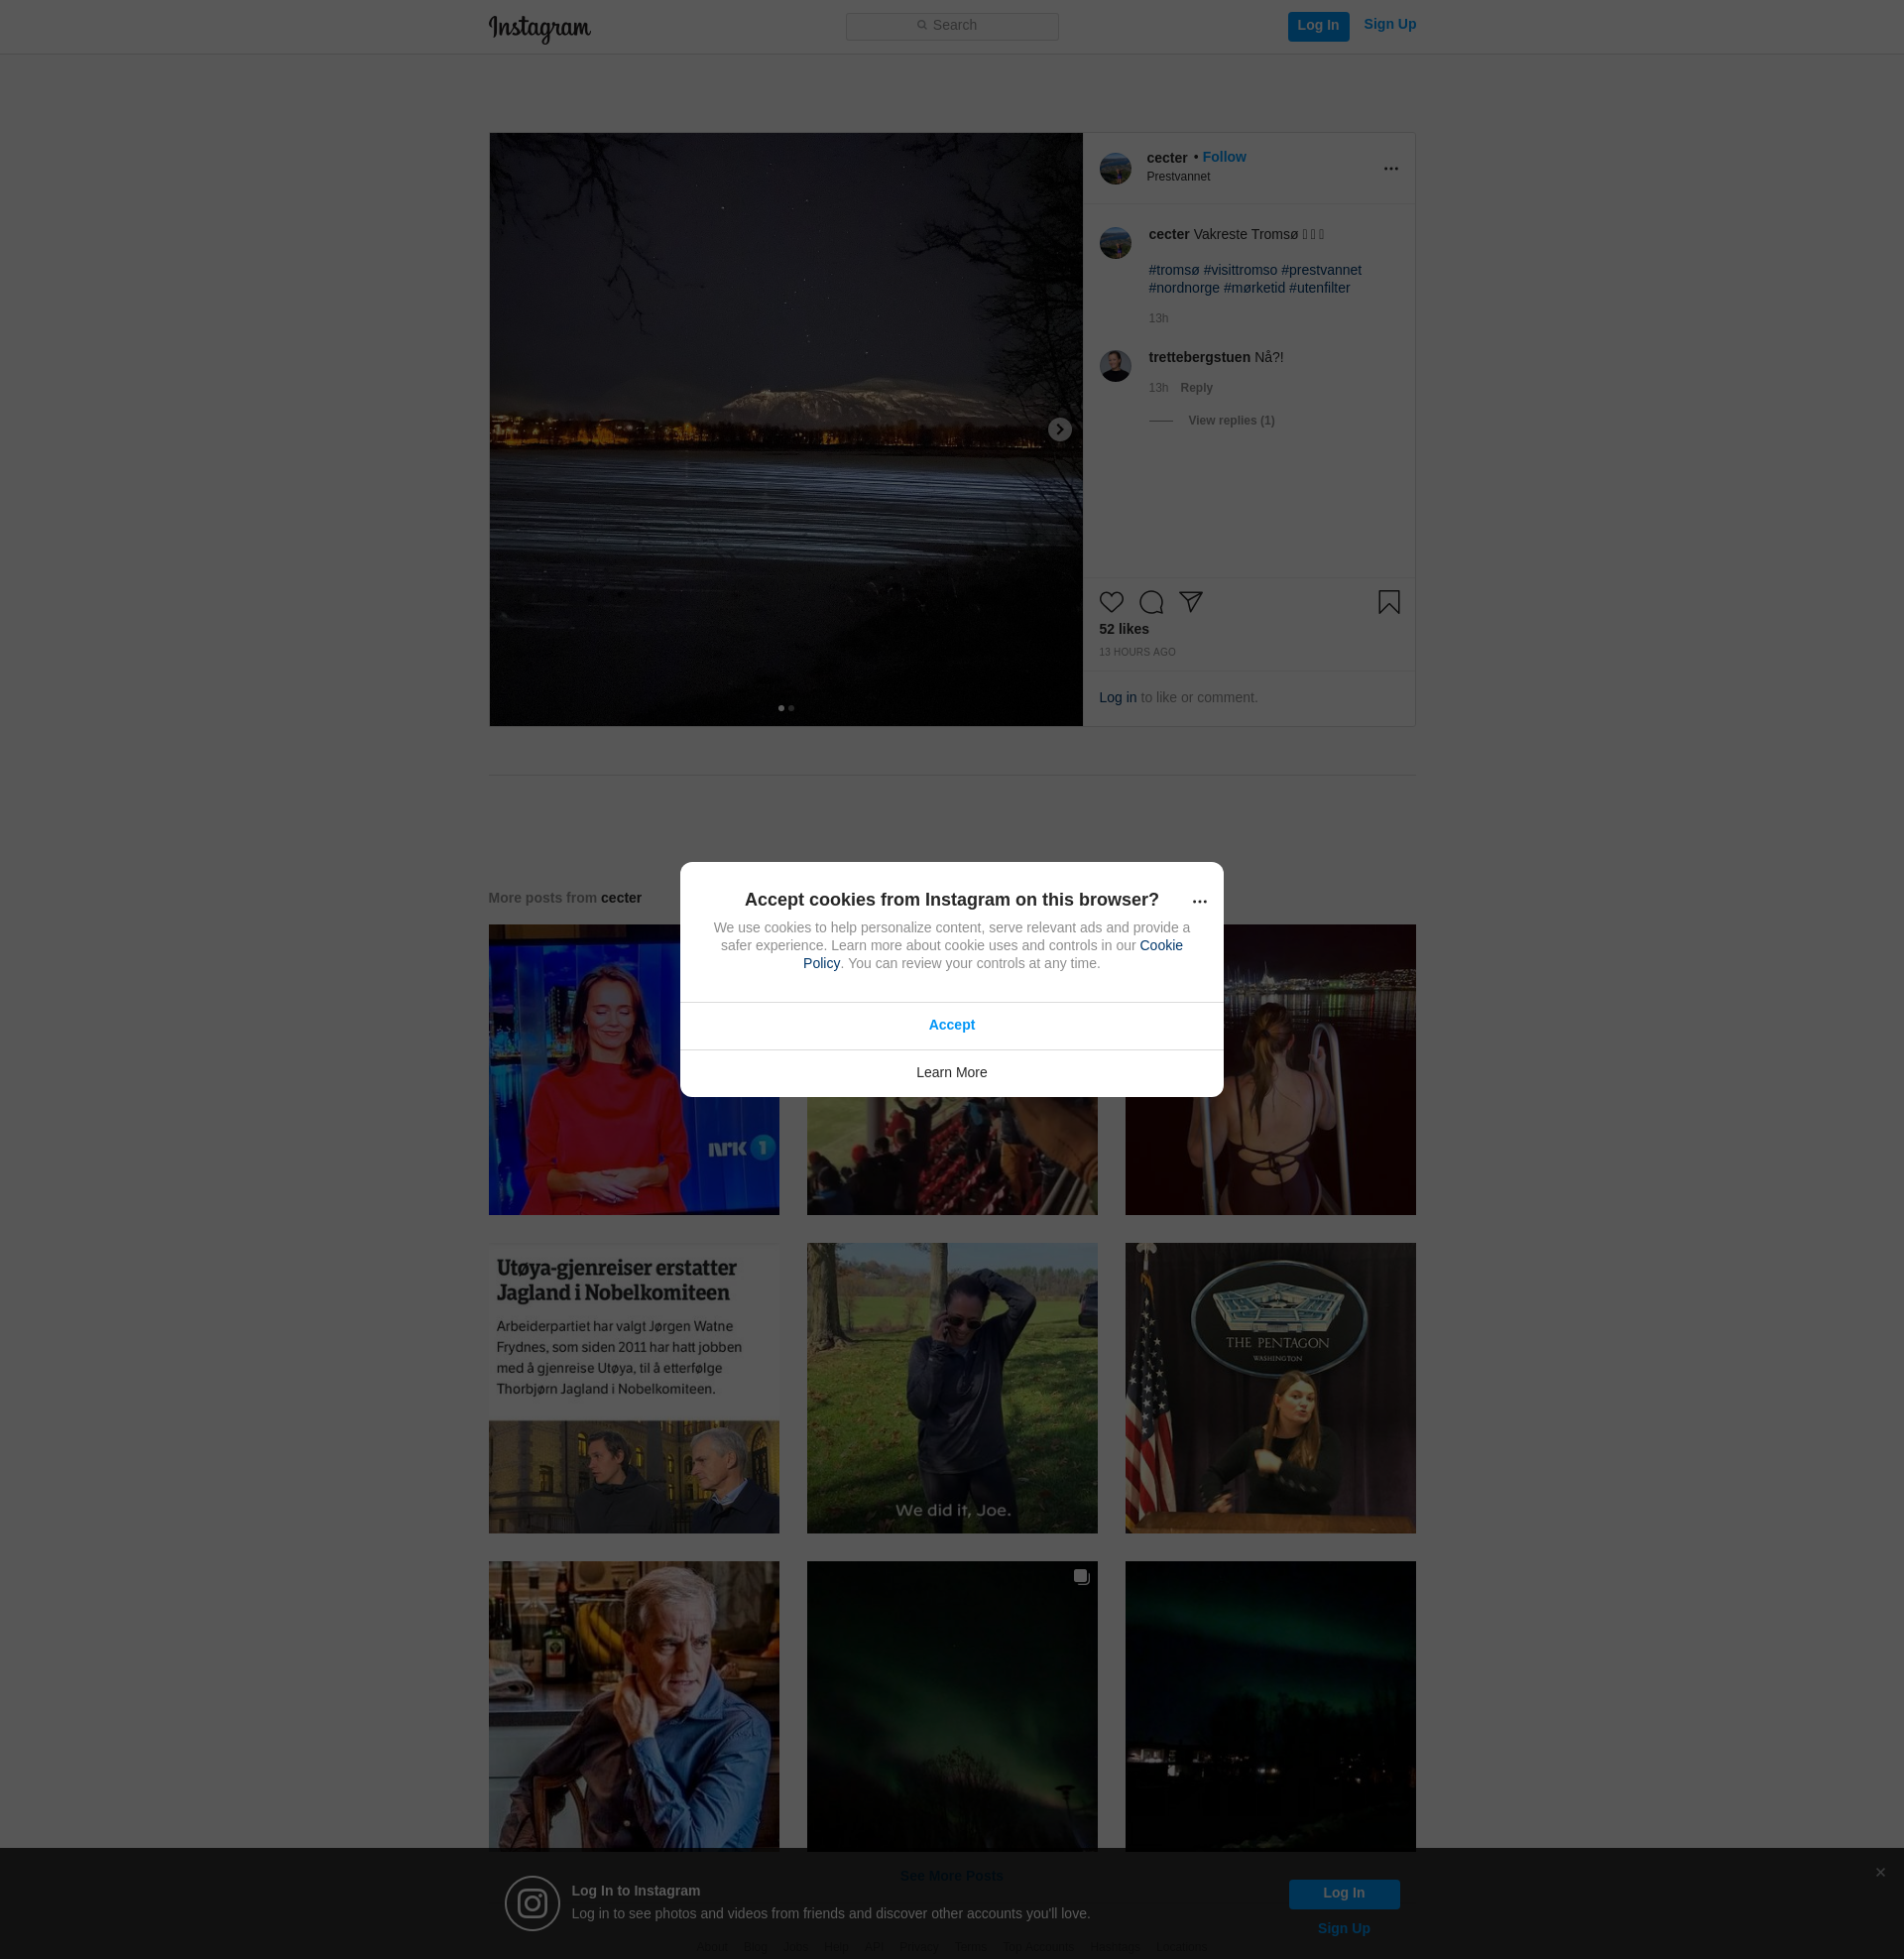Open the #prestvannet hashtag
The width and height of the screenshot is (1904, 1959).
[x=1320, y=270]
